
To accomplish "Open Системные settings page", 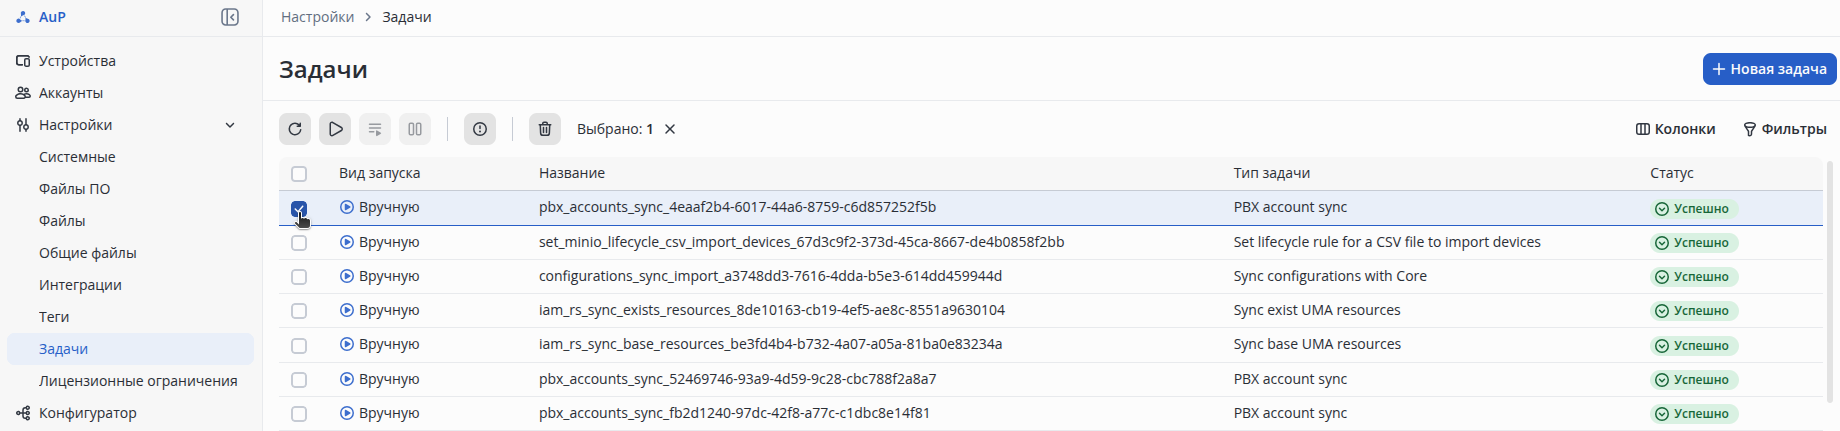I will point(77,157).
